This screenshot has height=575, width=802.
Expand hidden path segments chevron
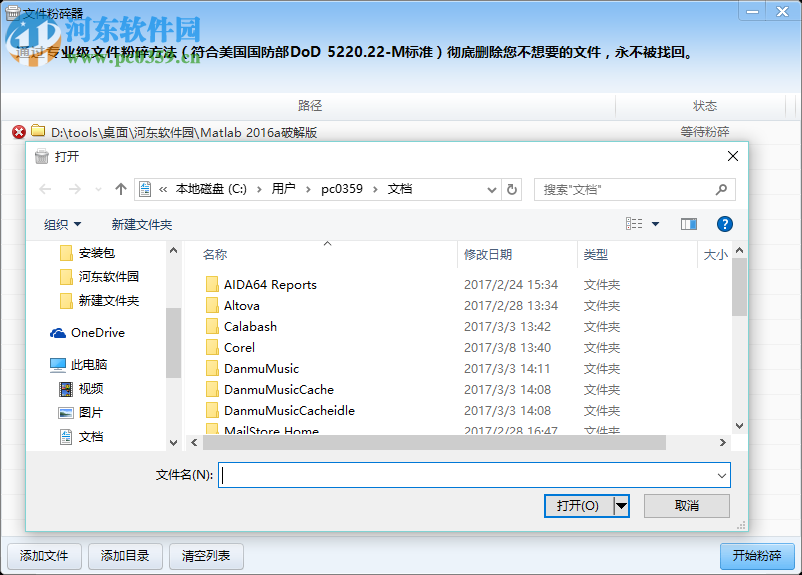point(163,190)
